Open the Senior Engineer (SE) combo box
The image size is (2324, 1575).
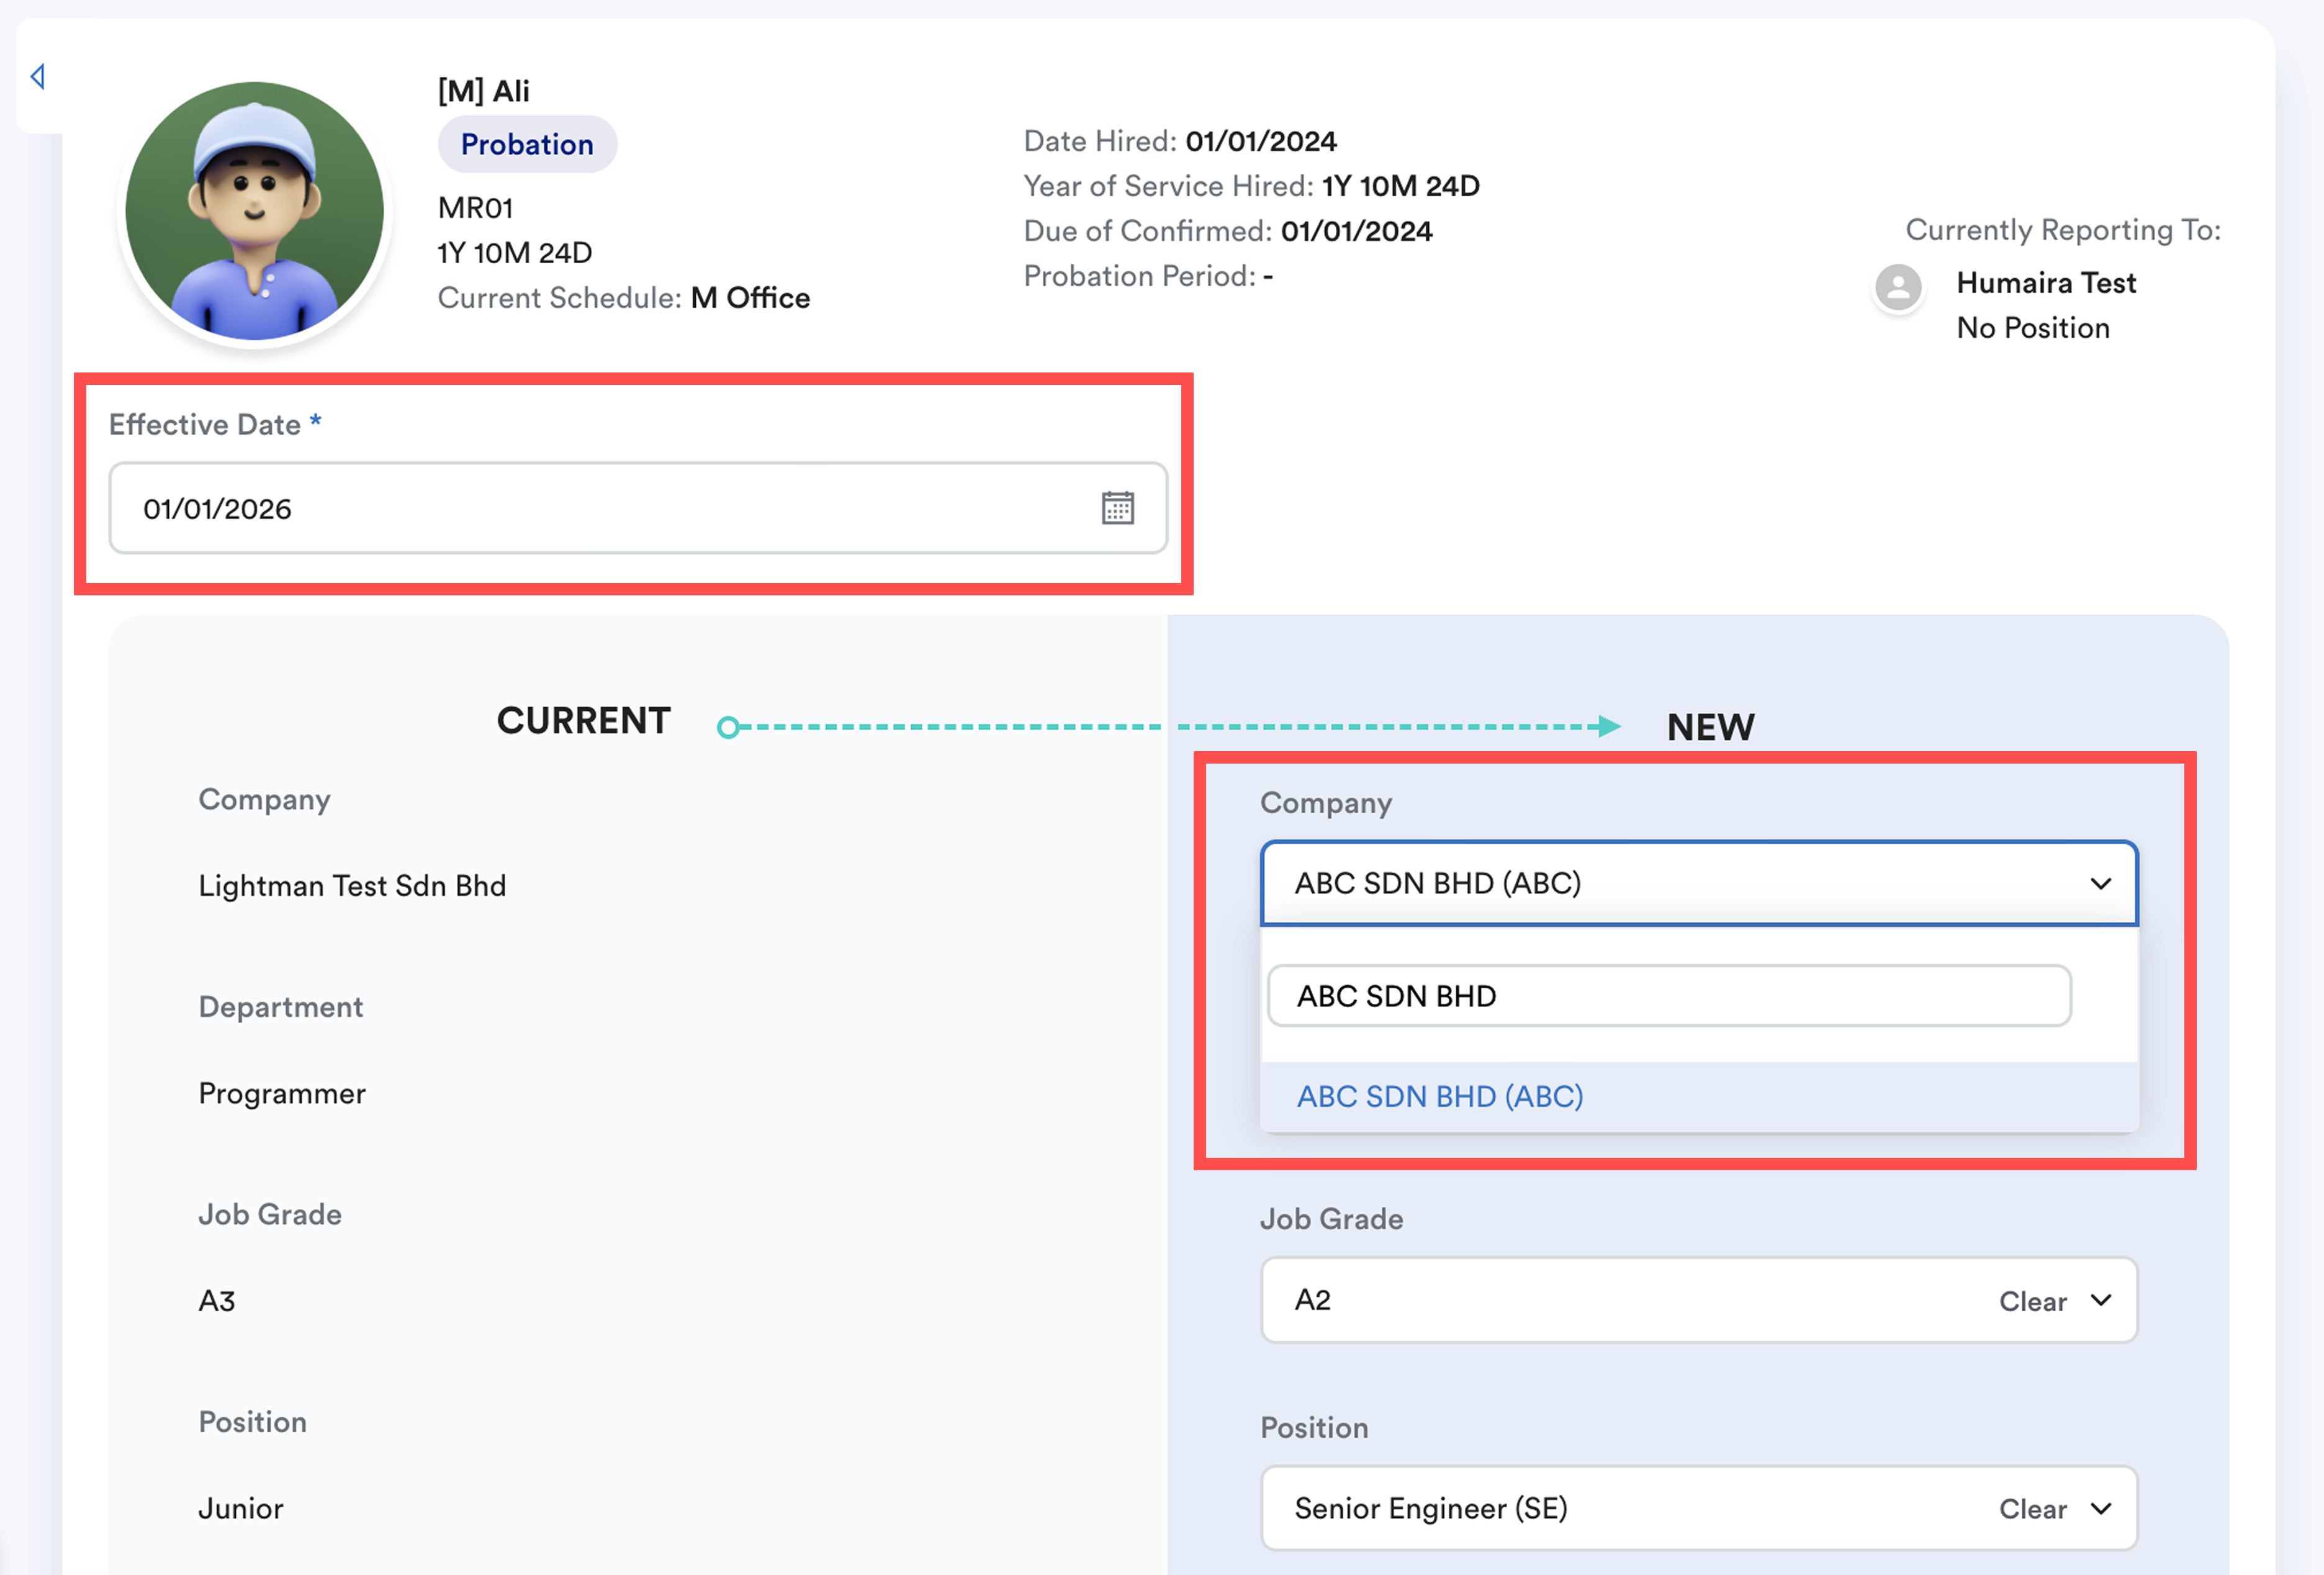[1600, 1508]
